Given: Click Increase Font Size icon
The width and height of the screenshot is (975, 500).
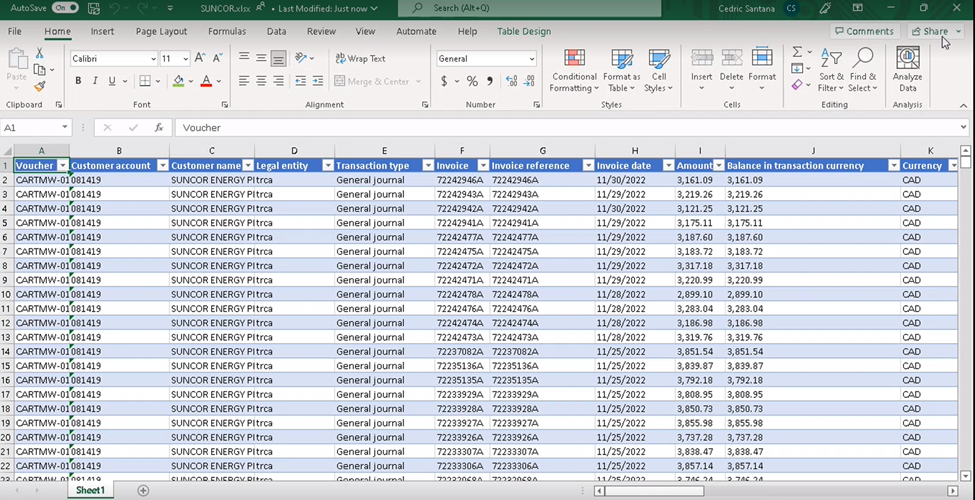Looking at the screenshot, I should (x=200, y=58).
